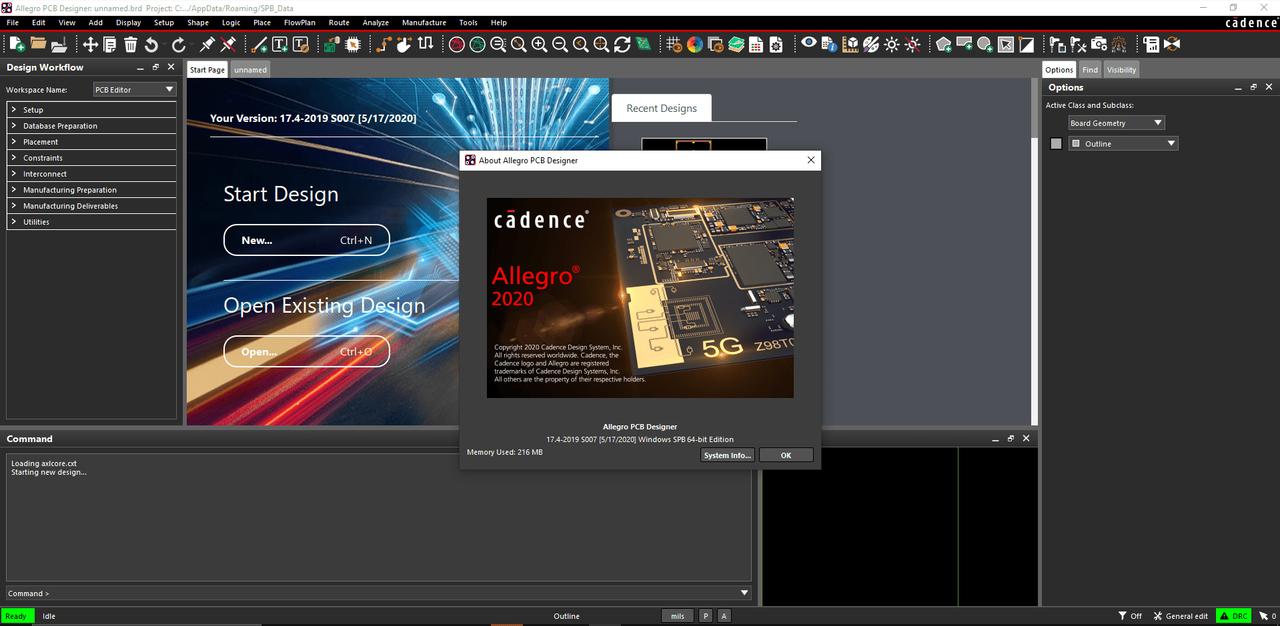Click the Open folder toolbar icon
1280x626 pixels.
38,44
